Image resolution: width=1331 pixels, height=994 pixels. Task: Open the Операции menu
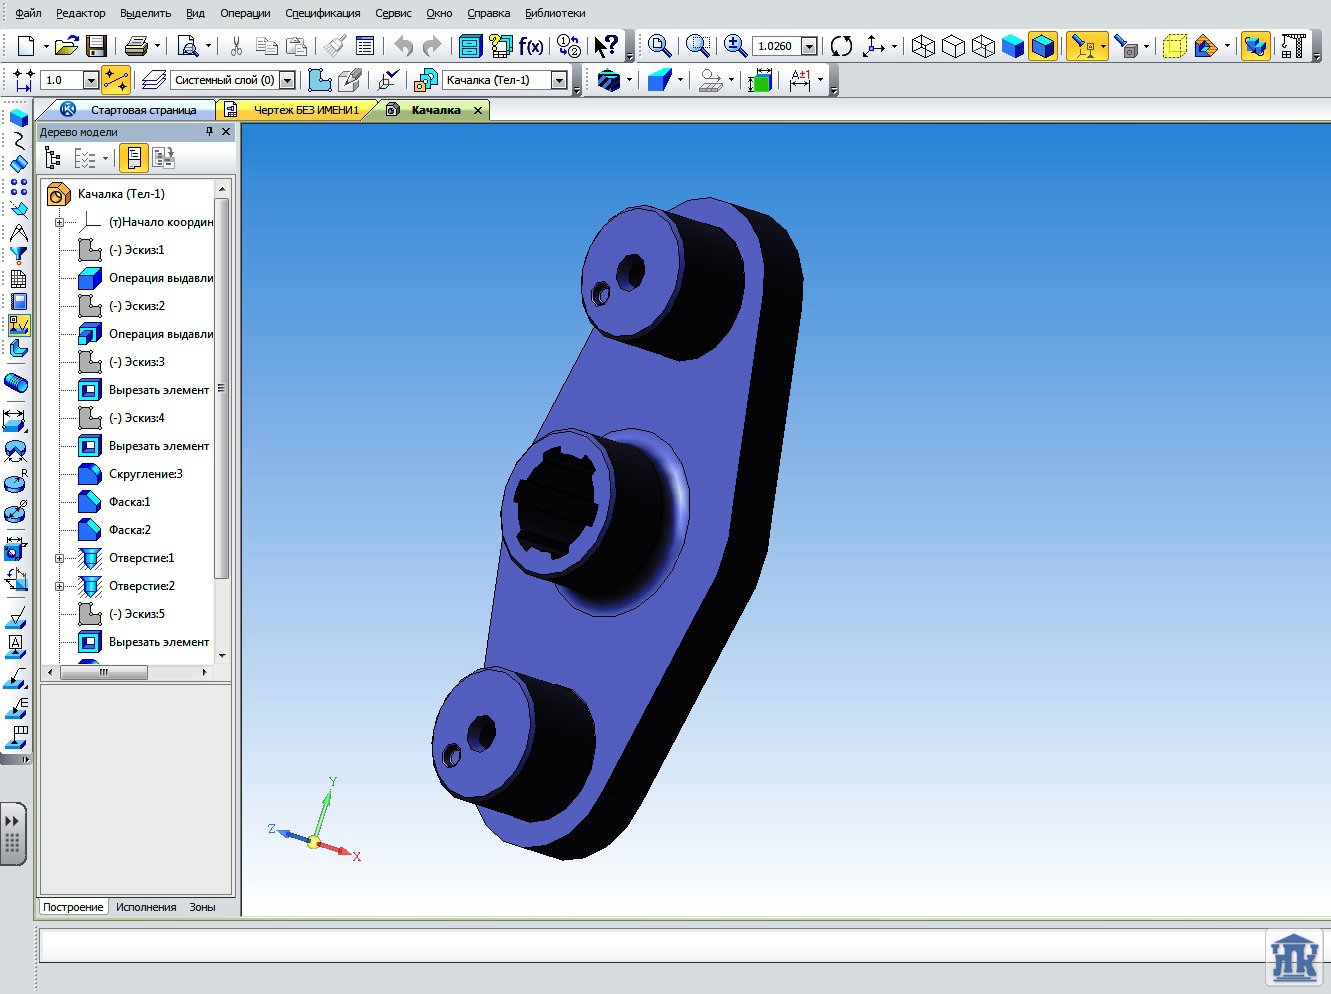[x=245, y=13]
